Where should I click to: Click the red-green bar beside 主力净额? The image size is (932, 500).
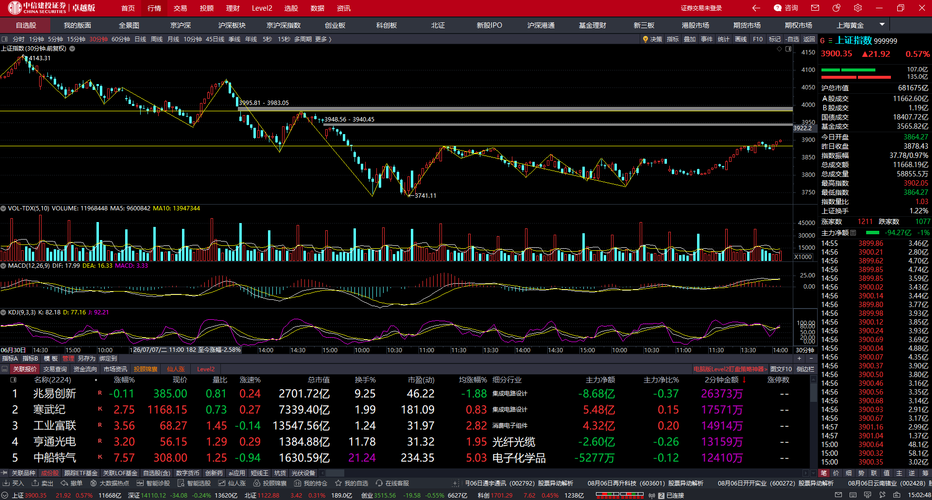click(x=873, y=232)
